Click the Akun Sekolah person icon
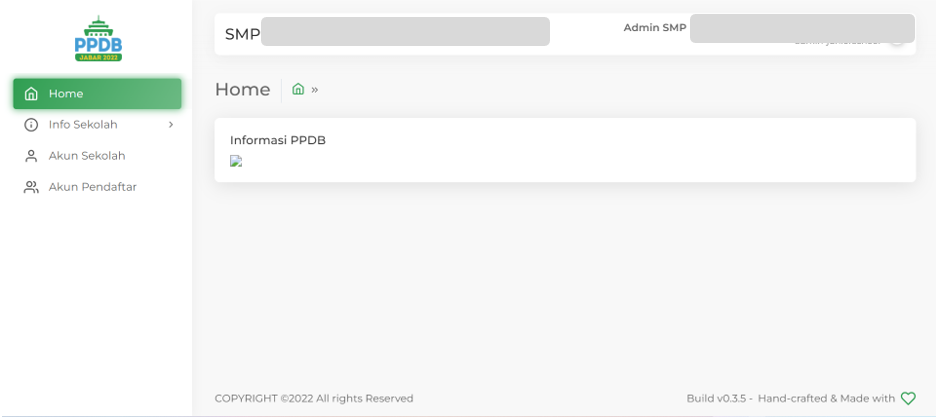This screenshot has width=936, height=417. (31, 156)
